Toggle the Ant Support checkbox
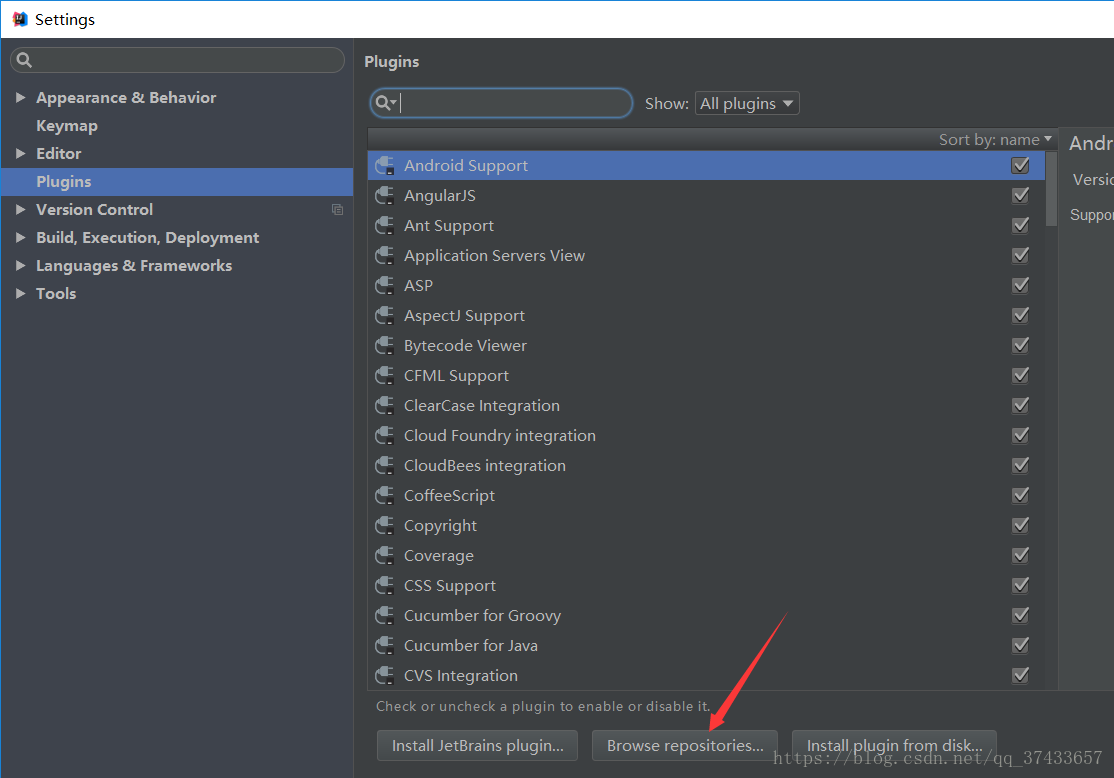1114x778 pixels. coord(1020,225)
